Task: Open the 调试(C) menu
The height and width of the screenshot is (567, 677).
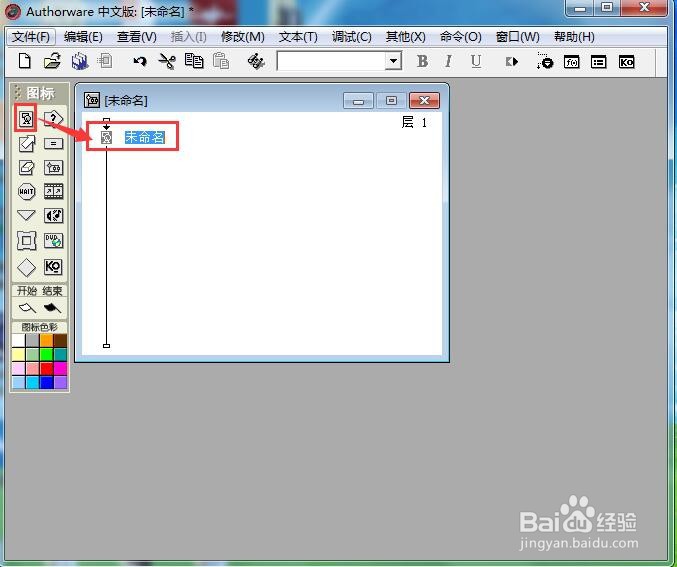Action: point(352,37)
